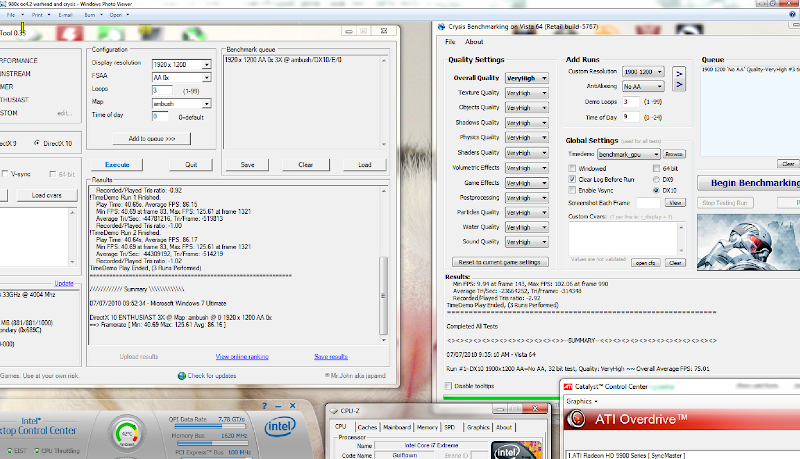800x459 pixels.
Task: Click the Photo Viewer help icon
Action: [x=792, y=14]
